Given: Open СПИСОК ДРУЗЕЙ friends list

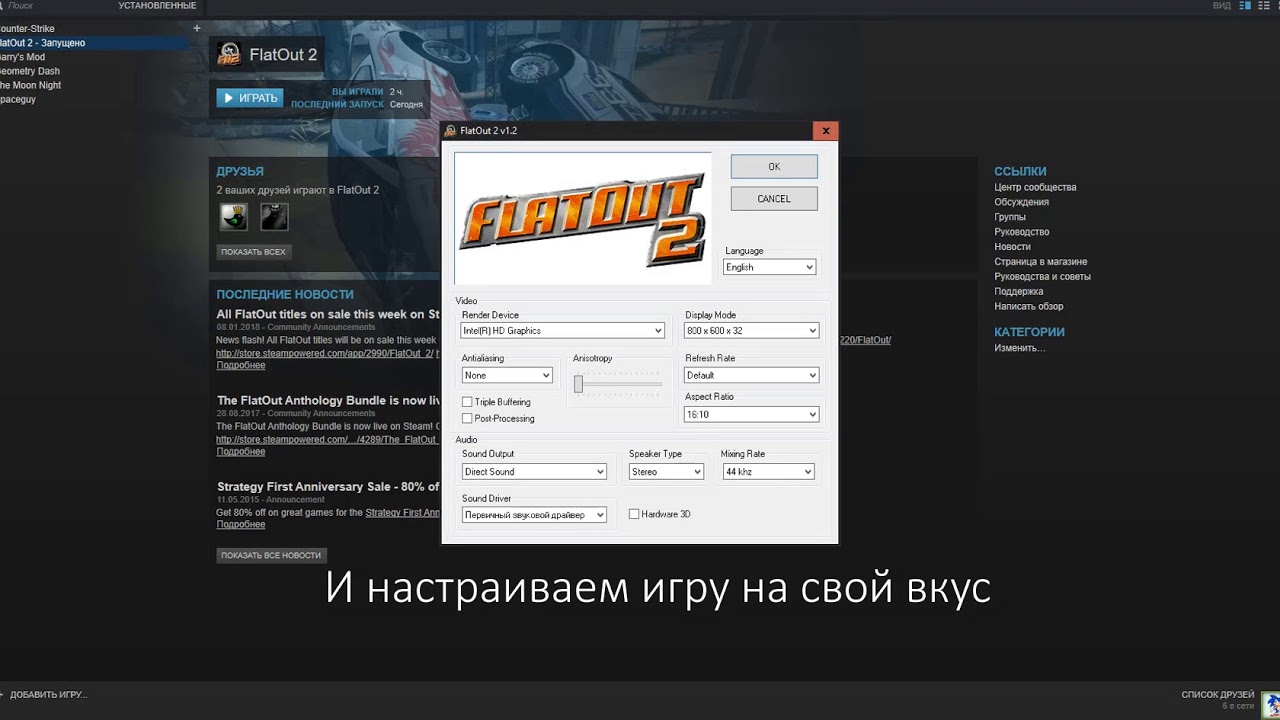Looking at the screenshot, I should tap(1217, 694).
